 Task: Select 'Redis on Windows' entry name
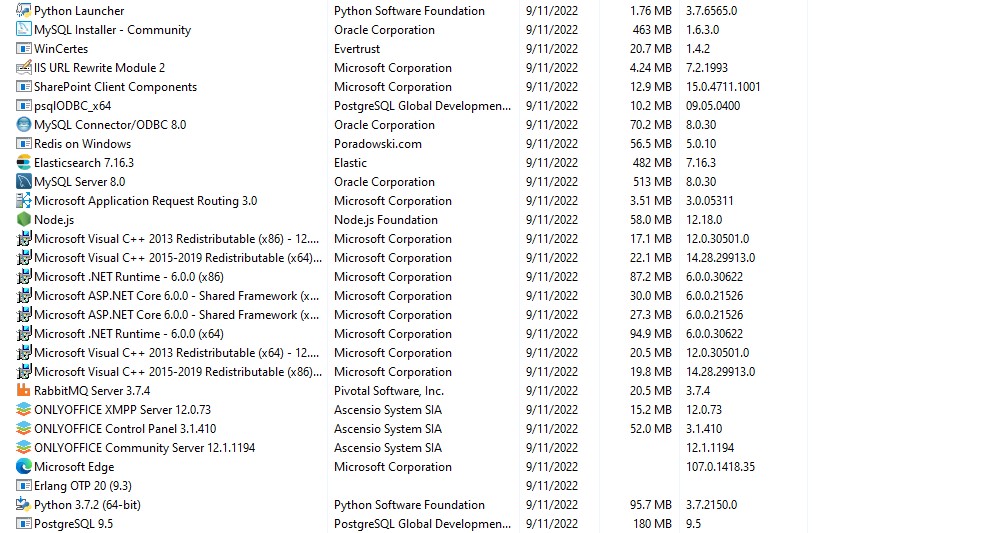point(82,143)
